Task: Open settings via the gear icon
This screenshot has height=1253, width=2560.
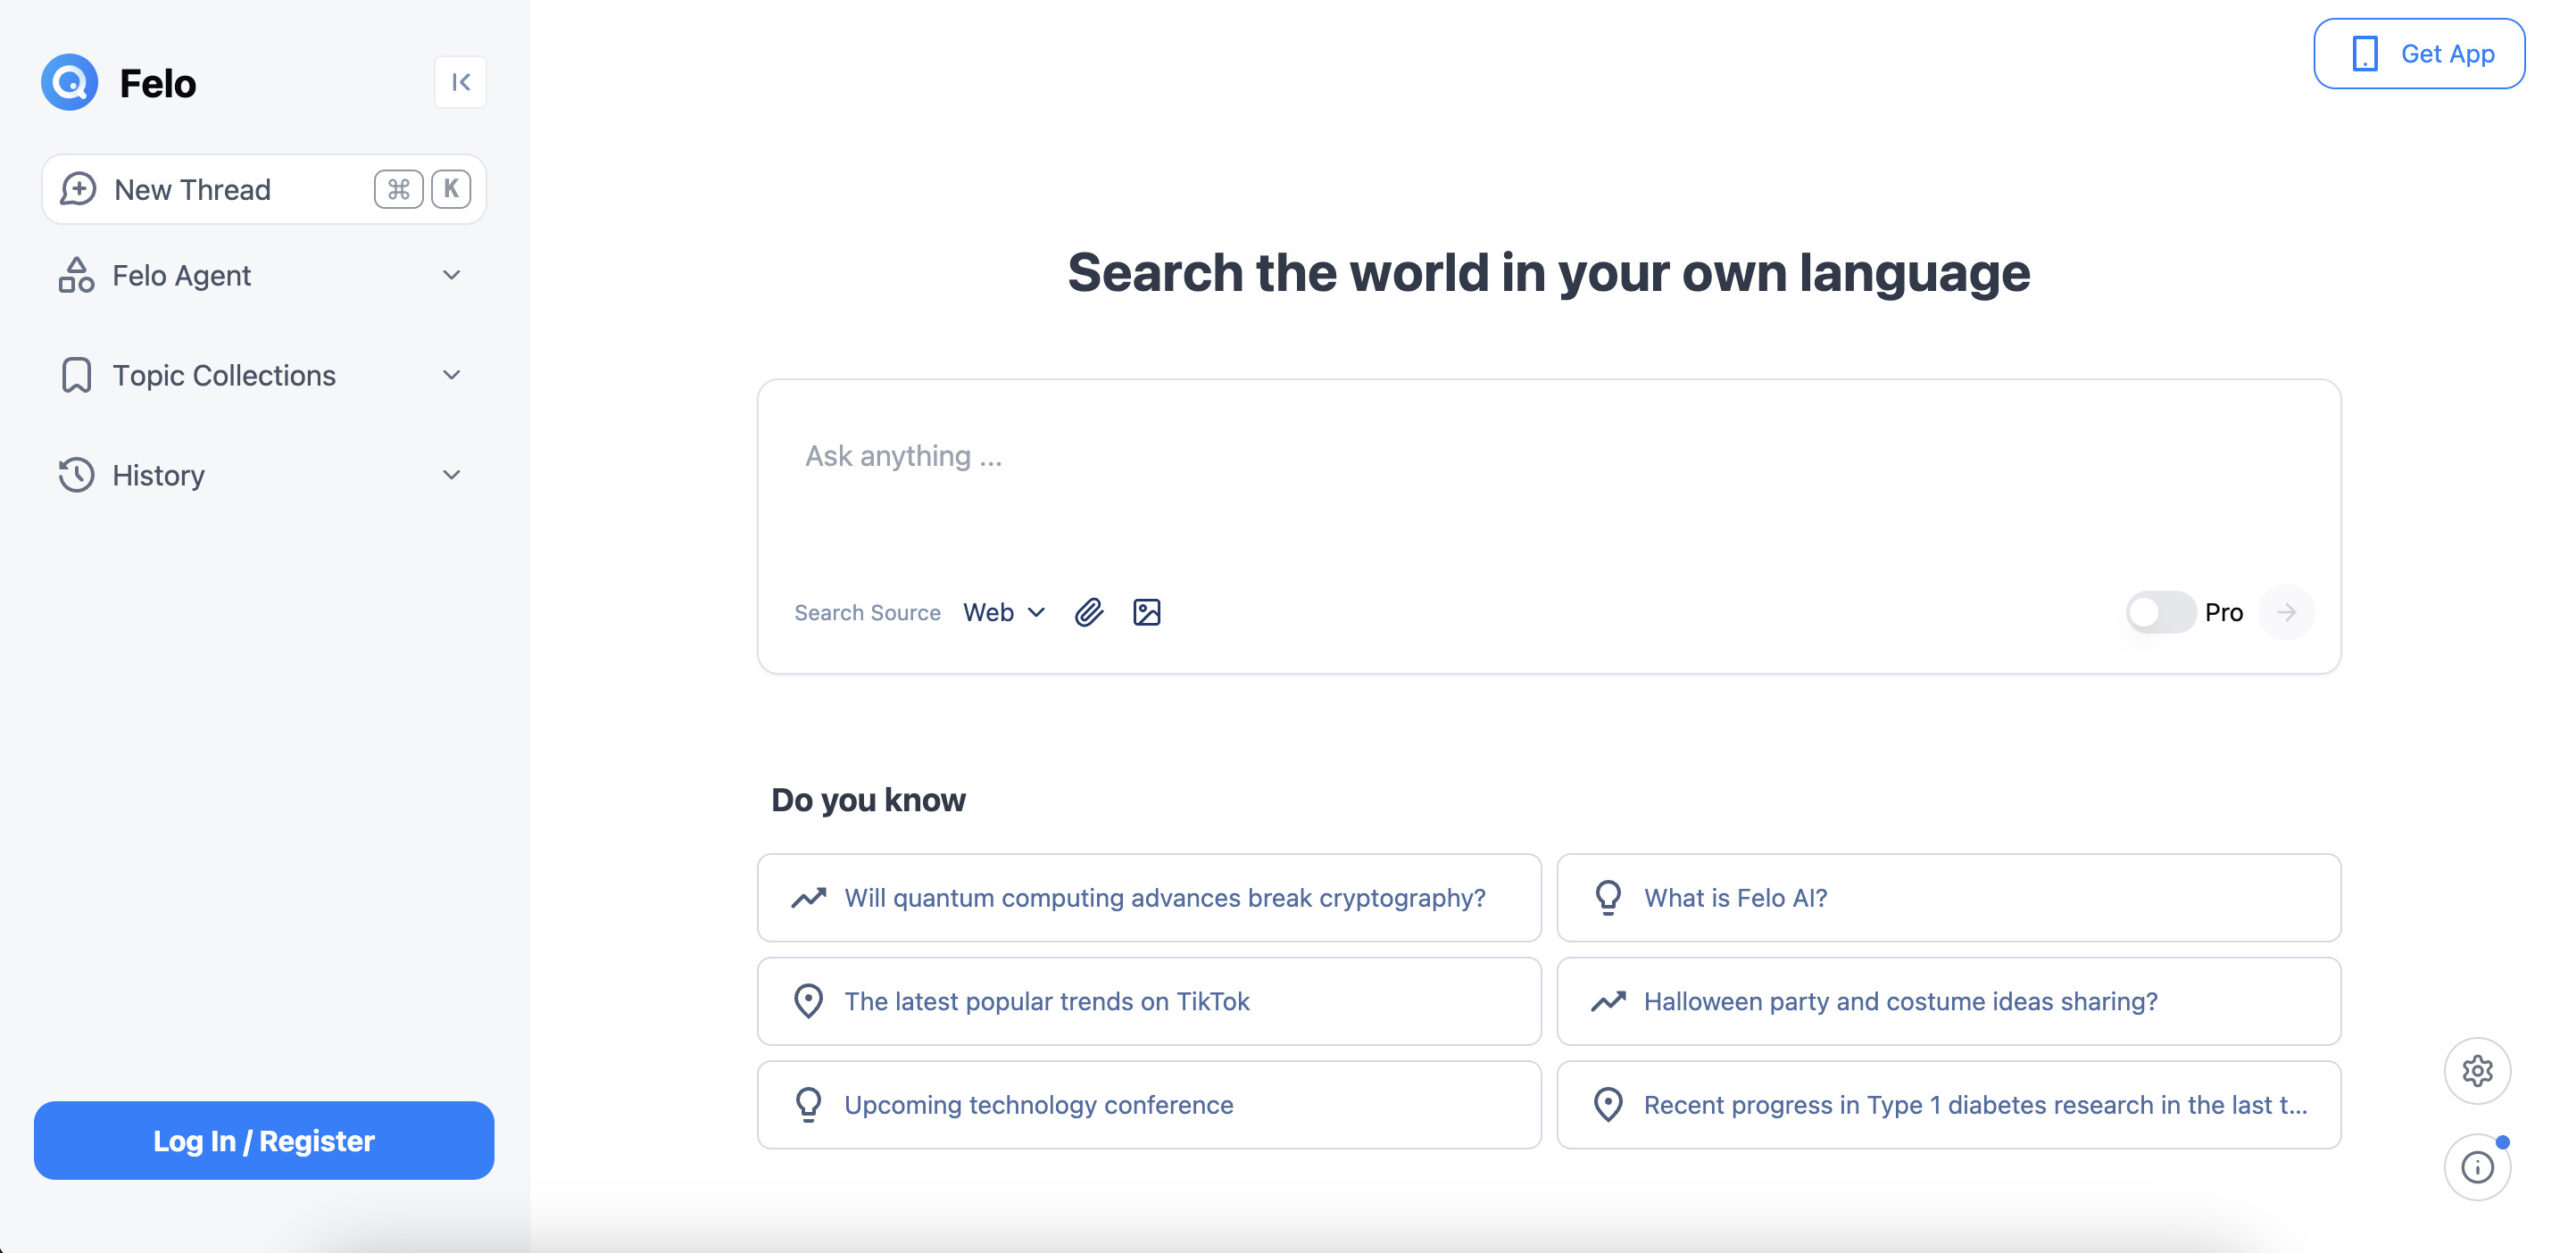Action: tap(2477, 1071)
